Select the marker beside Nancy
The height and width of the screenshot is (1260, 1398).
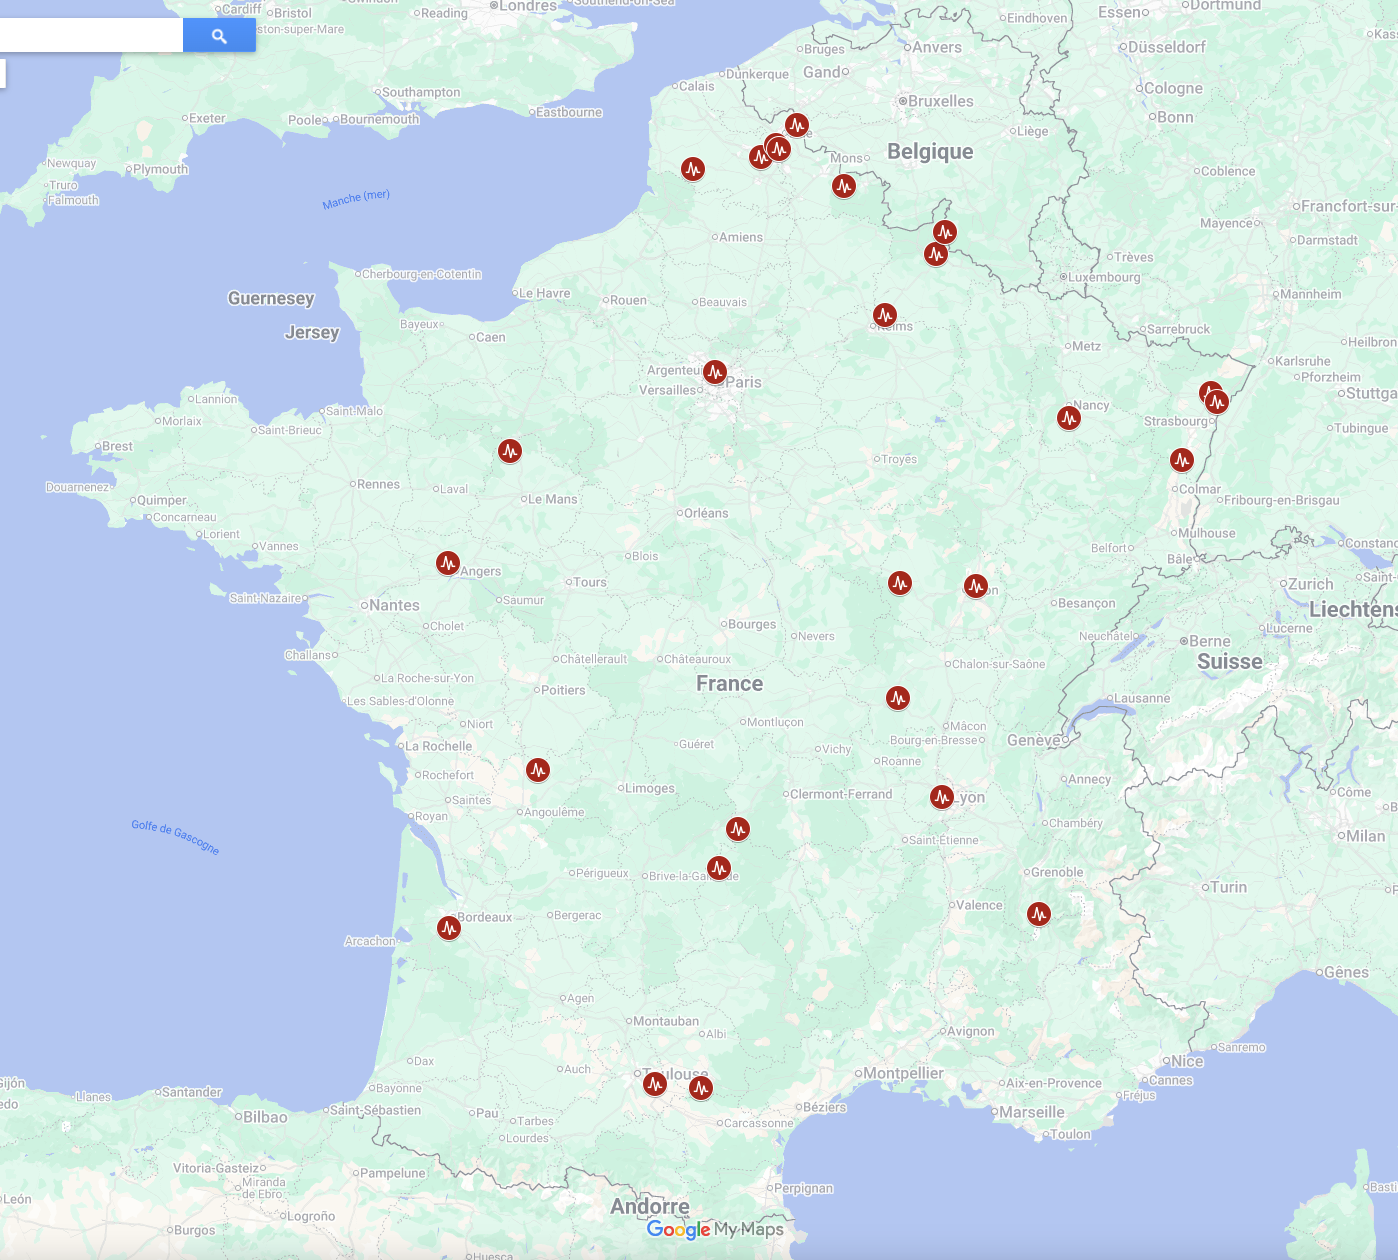1069,418
